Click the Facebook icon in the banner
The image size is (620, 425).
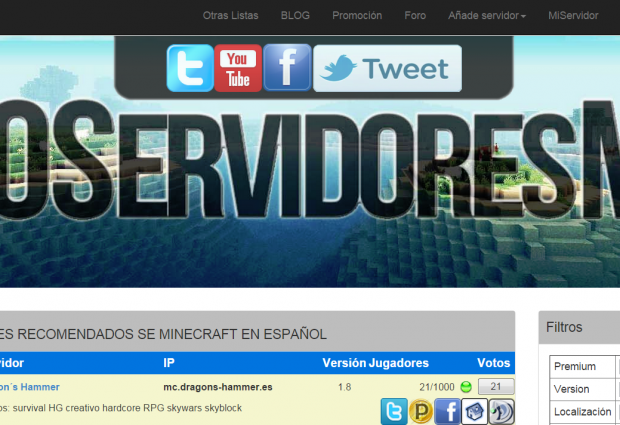(287, 68)
